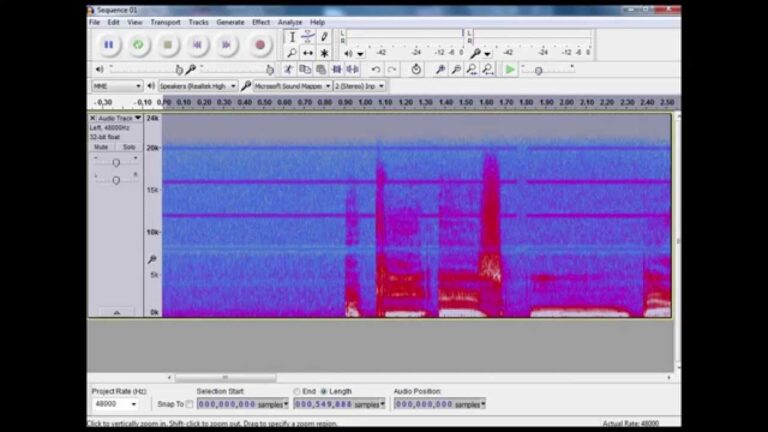Enable the Snap To checkbox

(x=190, y=405)
